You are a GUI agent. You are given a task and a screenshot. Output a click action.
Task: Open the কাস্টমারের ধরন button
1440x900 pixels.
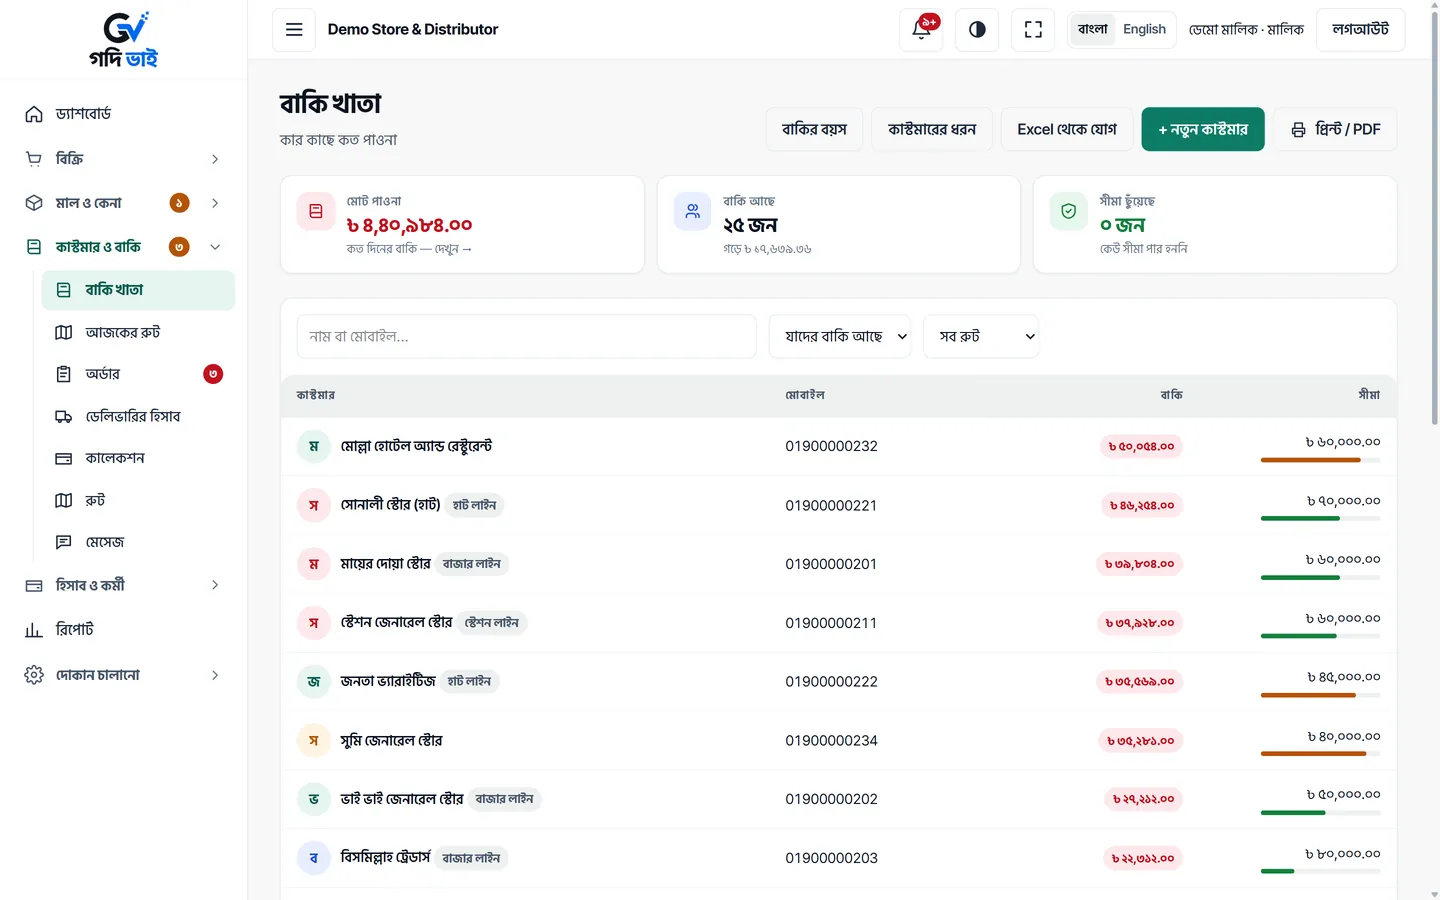[x=932, y=129]
